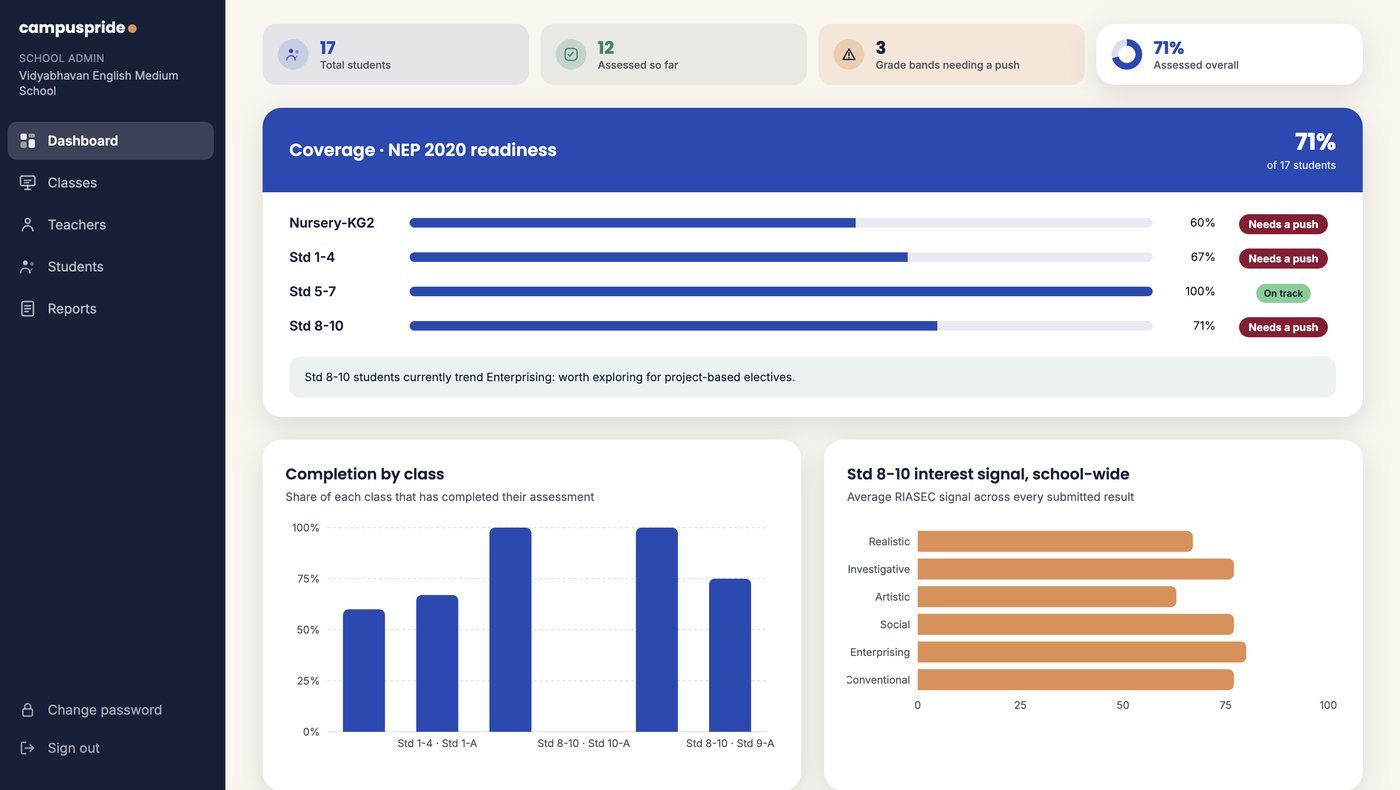Click the Coverage · NEP 2020 readiness heading
Viewport: 1400px width, 790px height.
pos(423,150)
